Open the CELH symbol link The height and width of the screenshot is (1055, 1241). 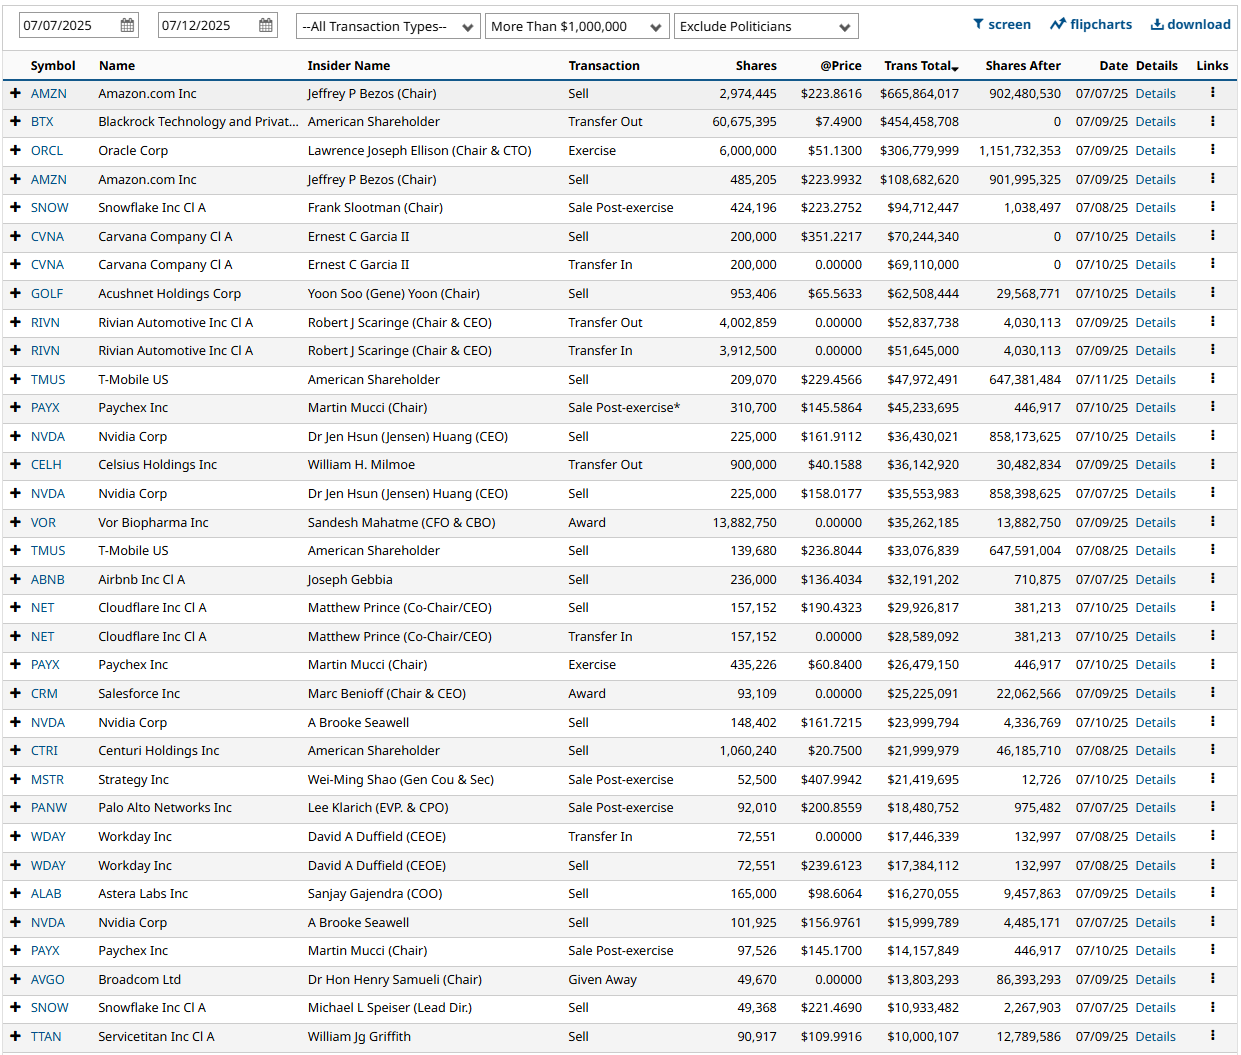pyautogui.click(x=46, y=464)
